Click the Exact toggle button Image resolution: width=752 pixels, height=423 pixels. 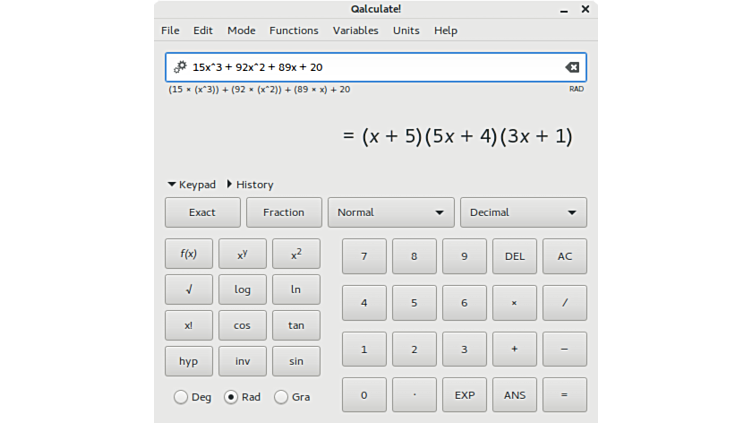(x=202, y=212)
